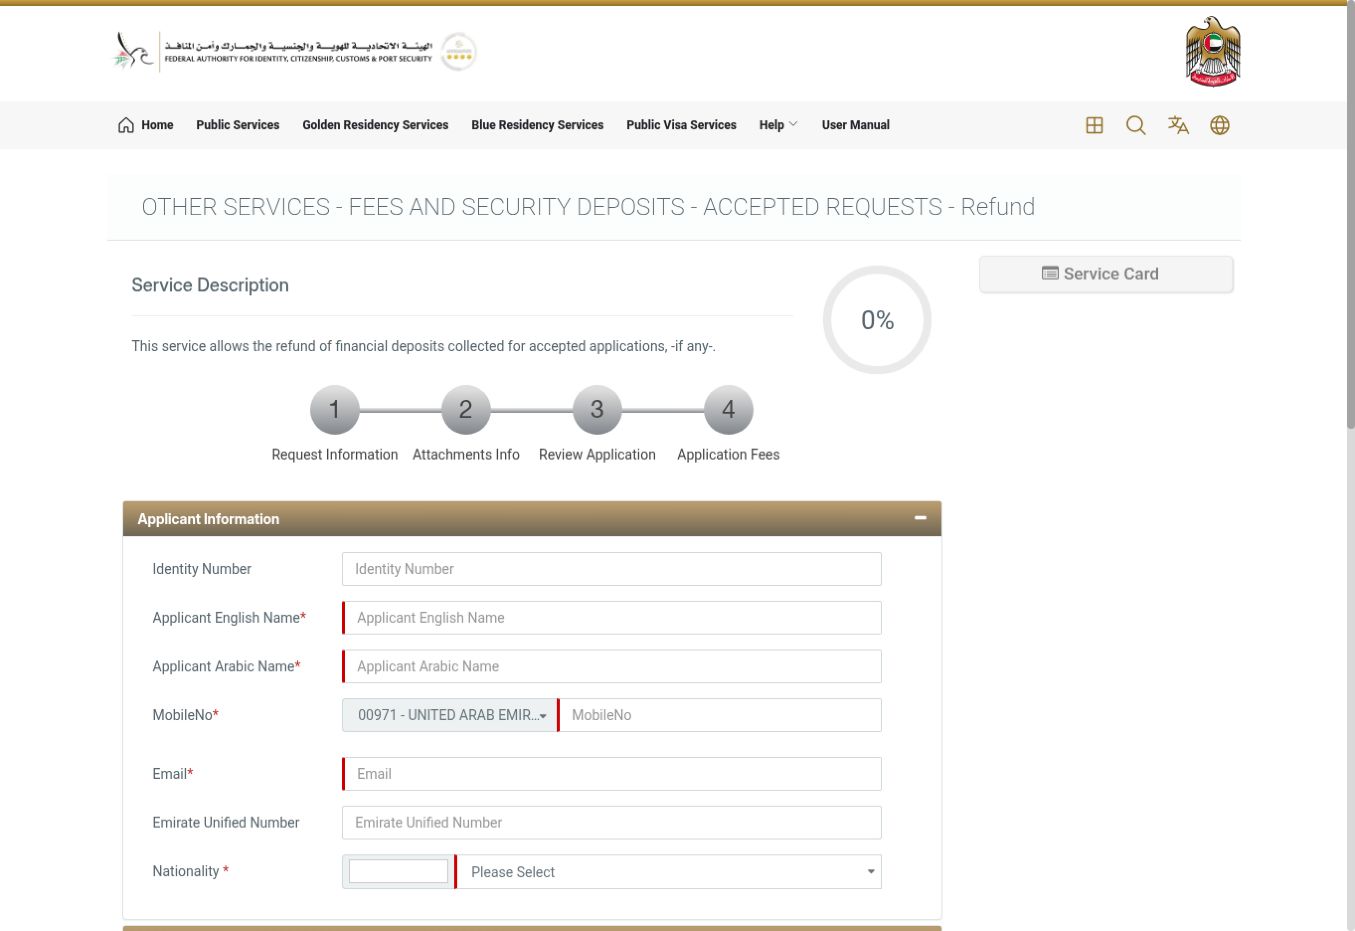1355x931 pixels.
Task: Focus the Emirate Unified Number field
Action: point(612,823)
